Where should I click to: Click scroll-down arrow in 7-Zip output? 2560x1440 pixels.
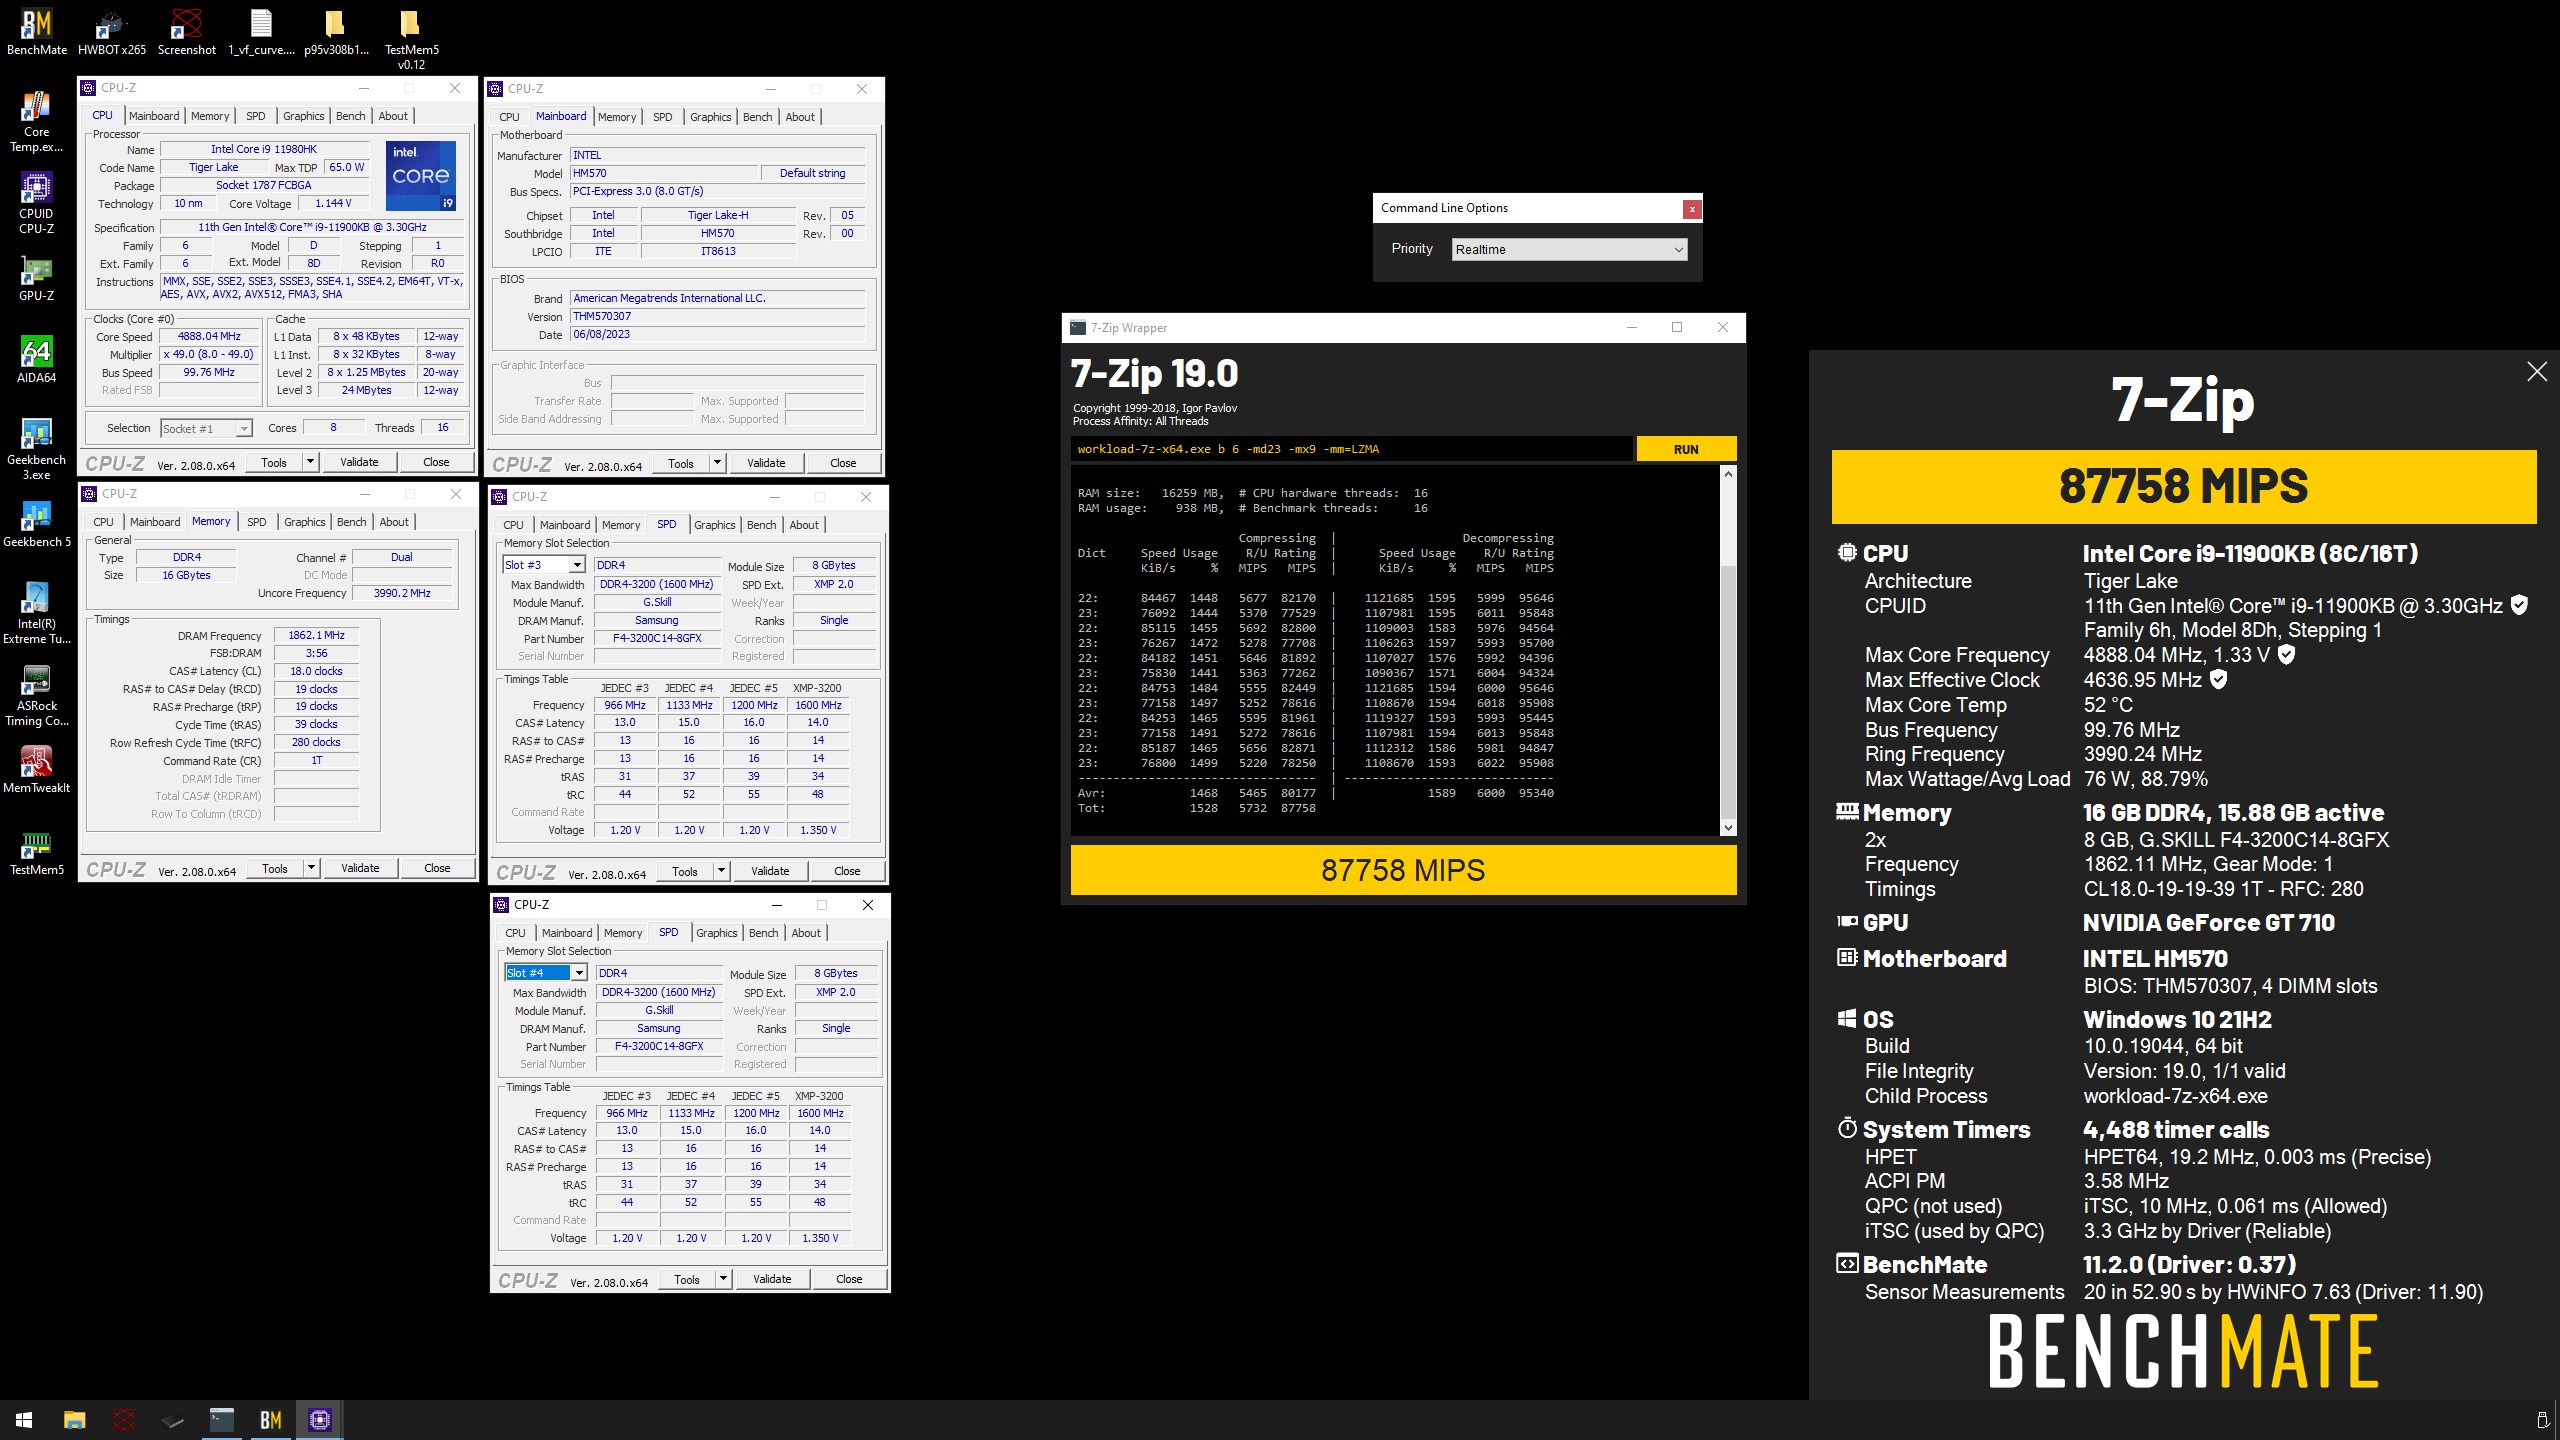(x=1727, y=827)
